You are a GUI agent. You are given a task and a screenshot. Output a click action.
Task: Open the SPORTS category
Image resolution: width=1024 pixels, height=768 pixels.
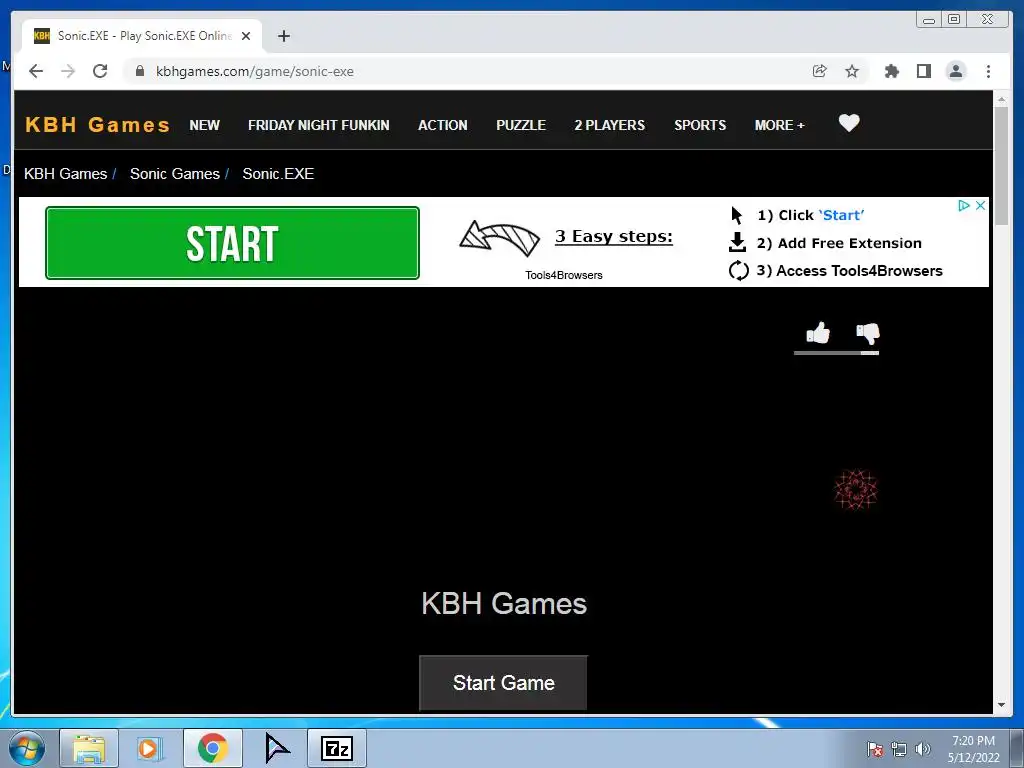[700, 125]
